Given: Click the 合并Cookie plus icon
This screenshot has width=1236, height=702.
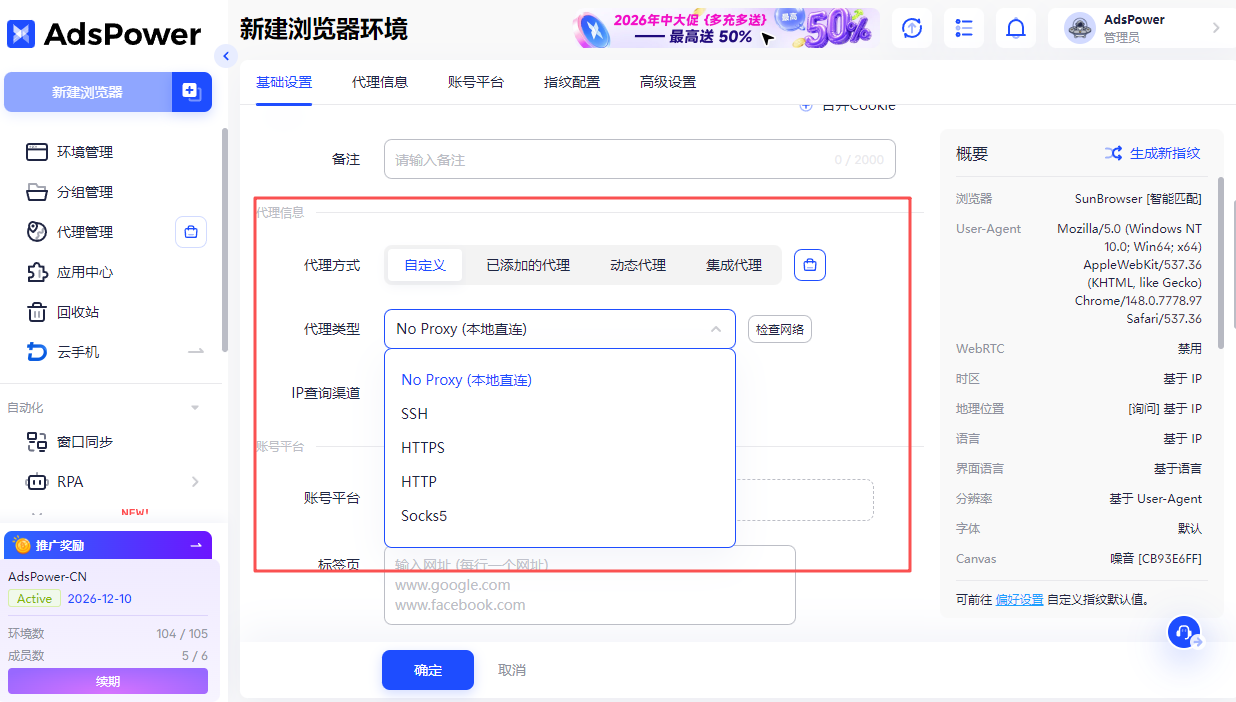Looking at the screenshot, I should pyautogui.click(x=806, y=106).
